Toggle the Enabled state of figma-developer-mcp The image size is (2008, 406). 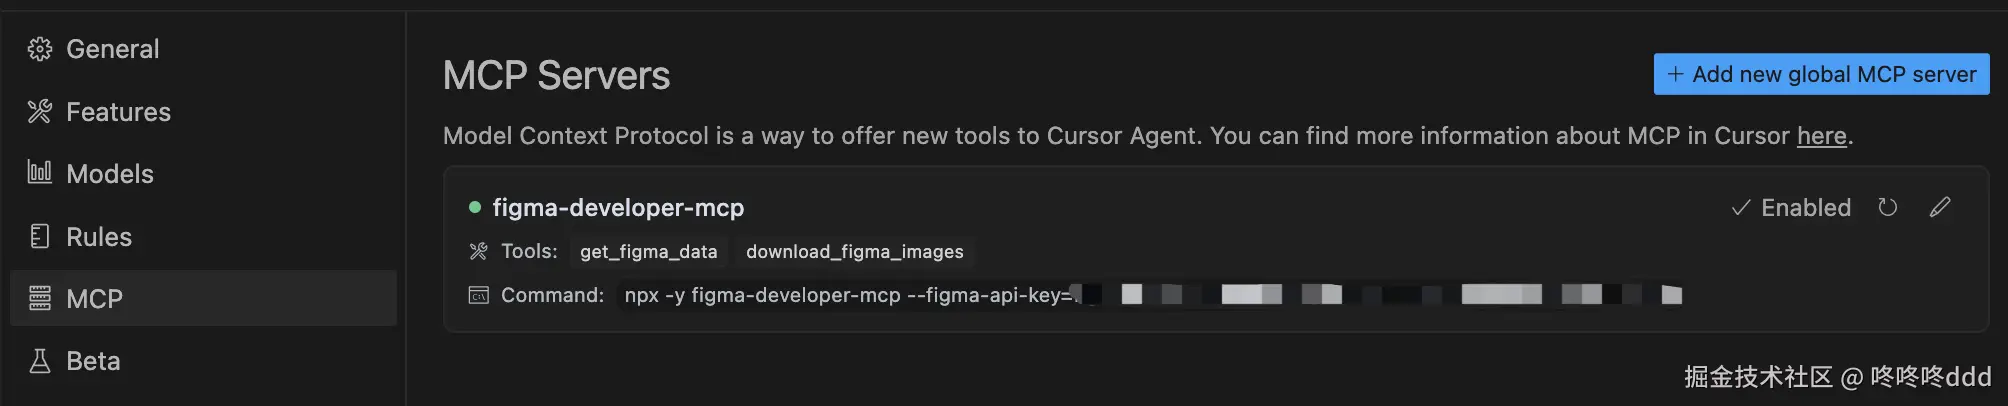1791,207
